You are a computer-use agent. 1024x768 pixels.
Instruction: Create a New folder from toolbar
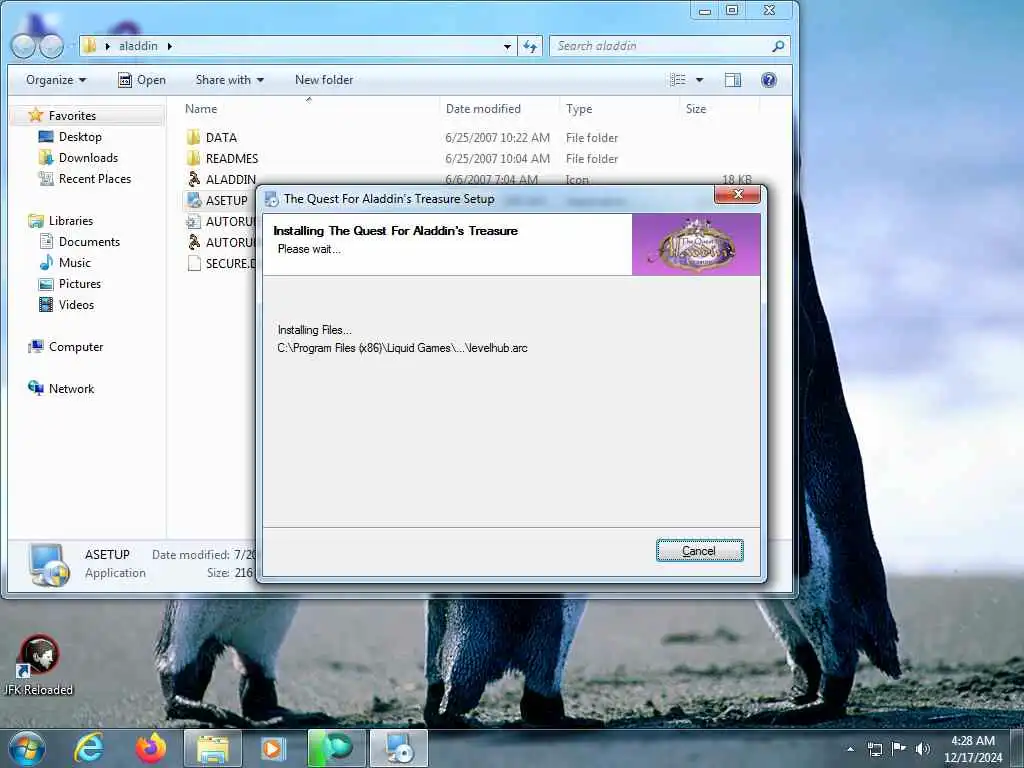coord(324,80)
